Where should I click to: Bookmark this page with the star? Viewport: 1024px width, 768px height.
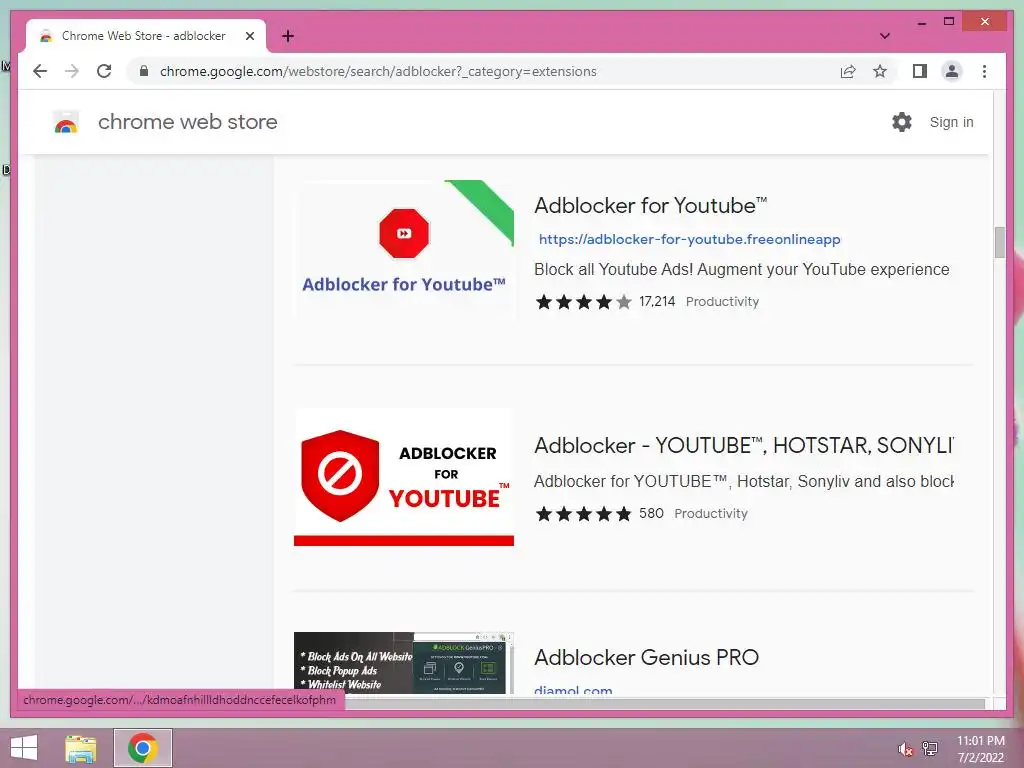click(880, 71)
